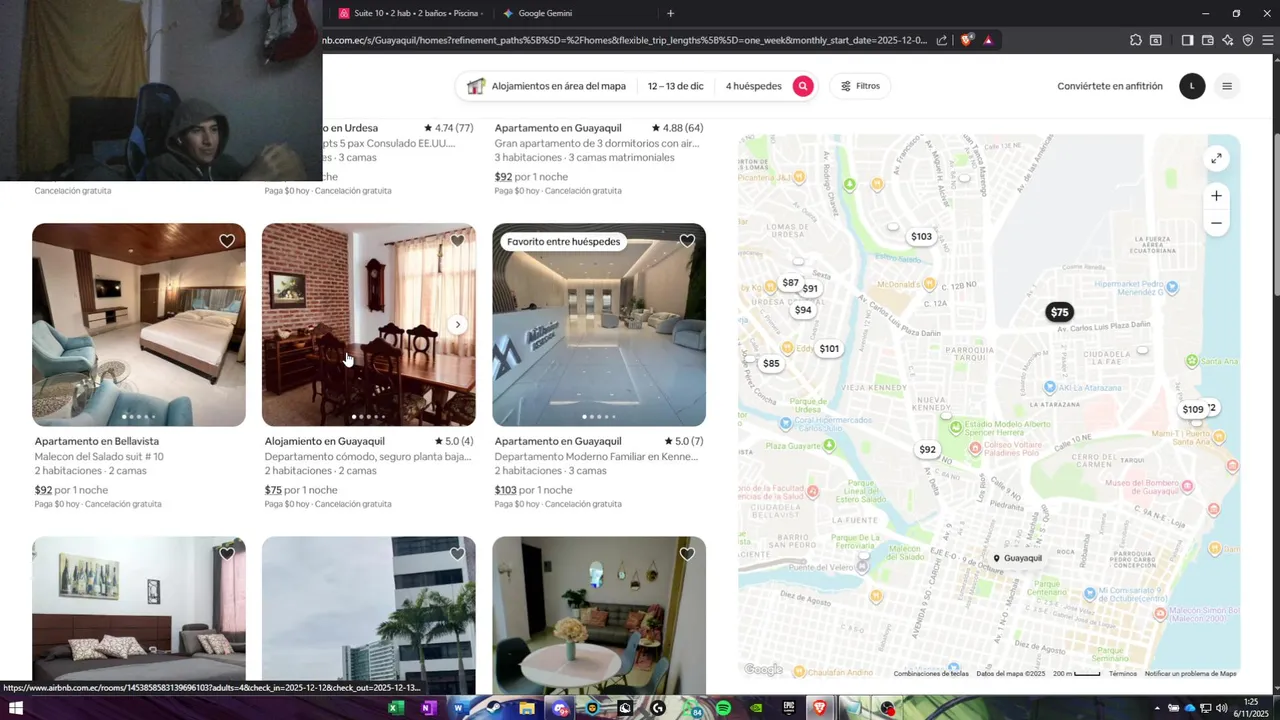Viewport: 1280px width, 720px height.
Task: Open Epic Games launcher from taskbar
Action: [788, 708]
